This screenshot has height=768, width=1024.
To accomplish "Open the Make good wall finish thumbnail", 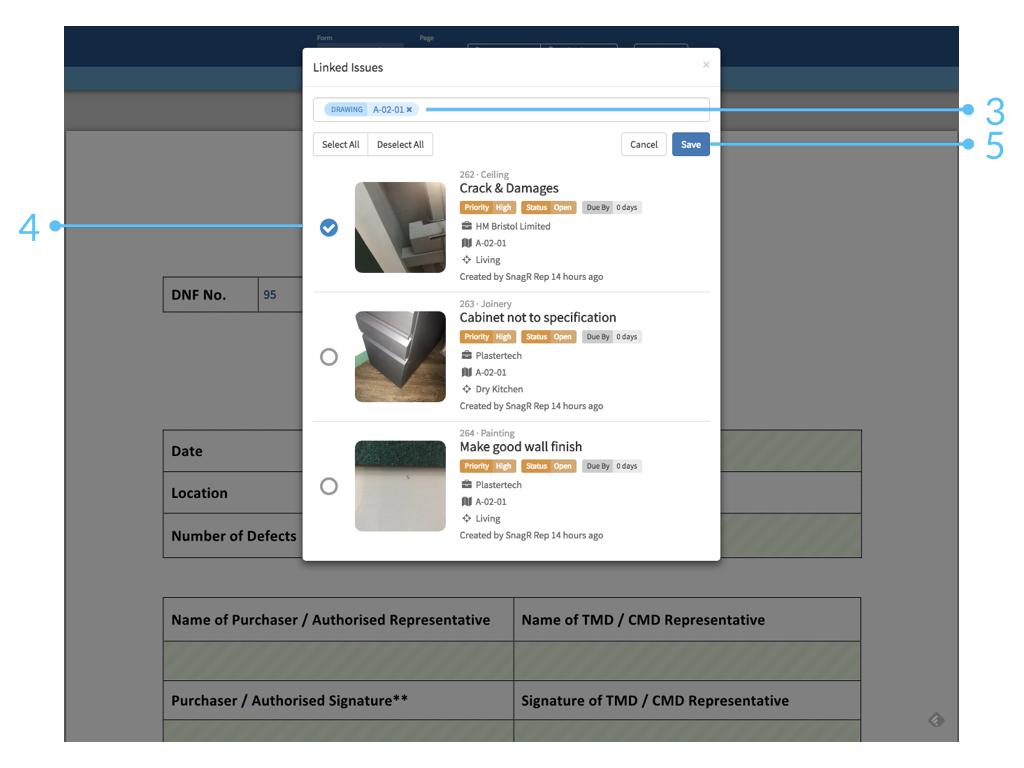I will click(x=400, y=486).
